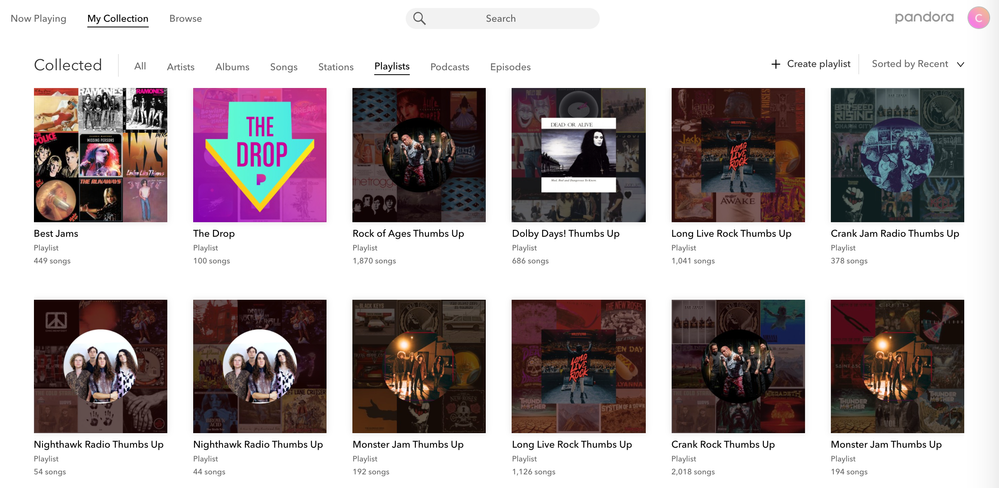Click the Rock of Ages Thumbs Up title
Image resolution: width=999 pixels, height=488 pixels.
pos(406,234)
